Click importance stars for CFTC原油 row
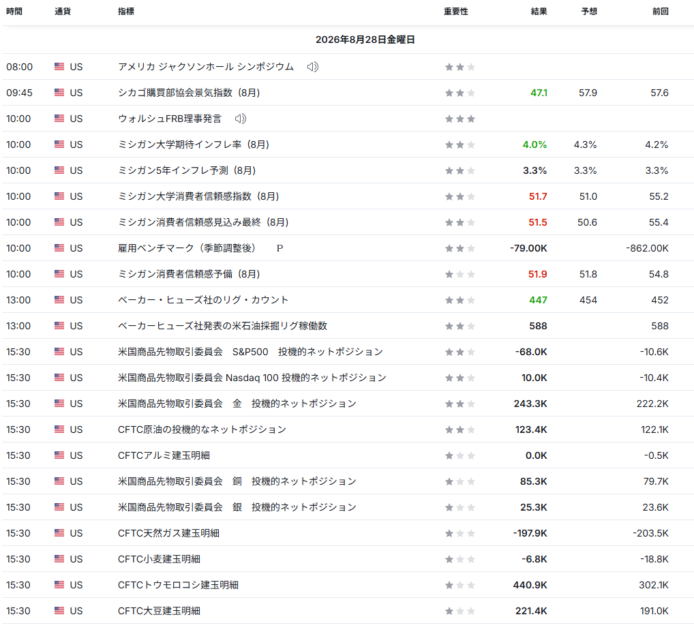Screen dimensions: 694x632 [x=460, y=430]
